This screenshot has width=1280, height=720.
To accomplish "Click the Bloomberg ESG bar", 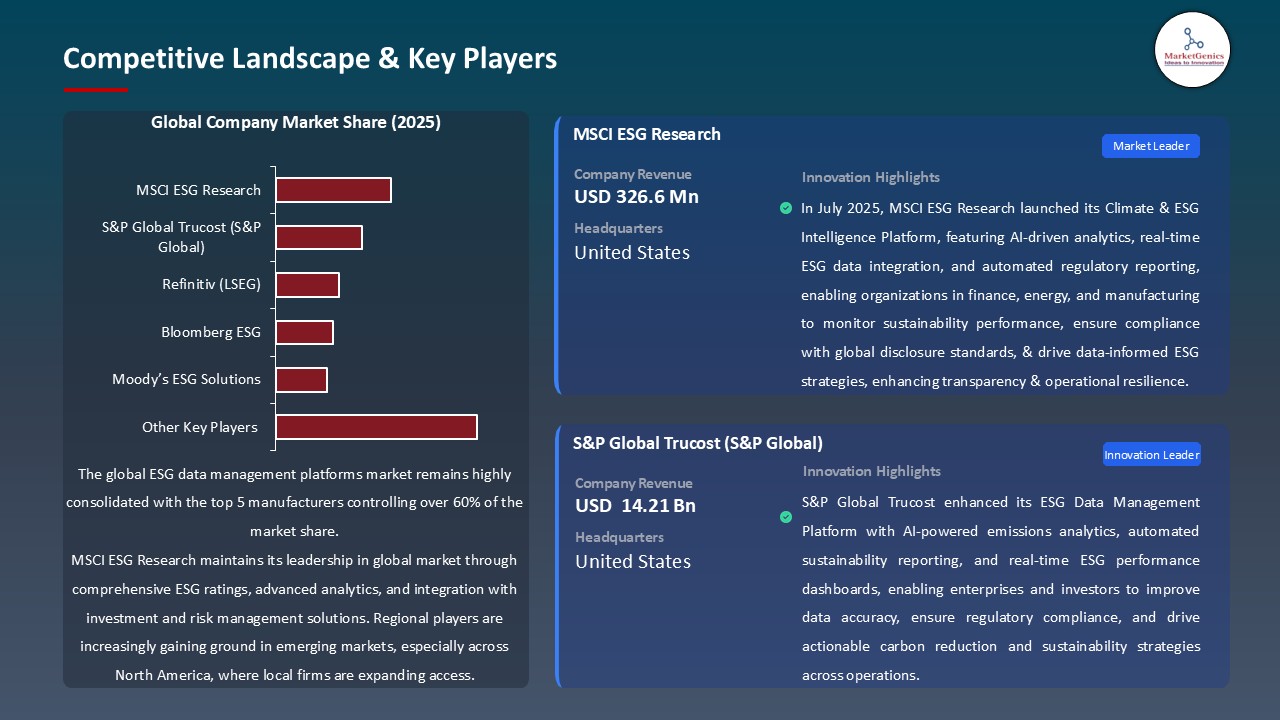I will [x=305, y=332].
